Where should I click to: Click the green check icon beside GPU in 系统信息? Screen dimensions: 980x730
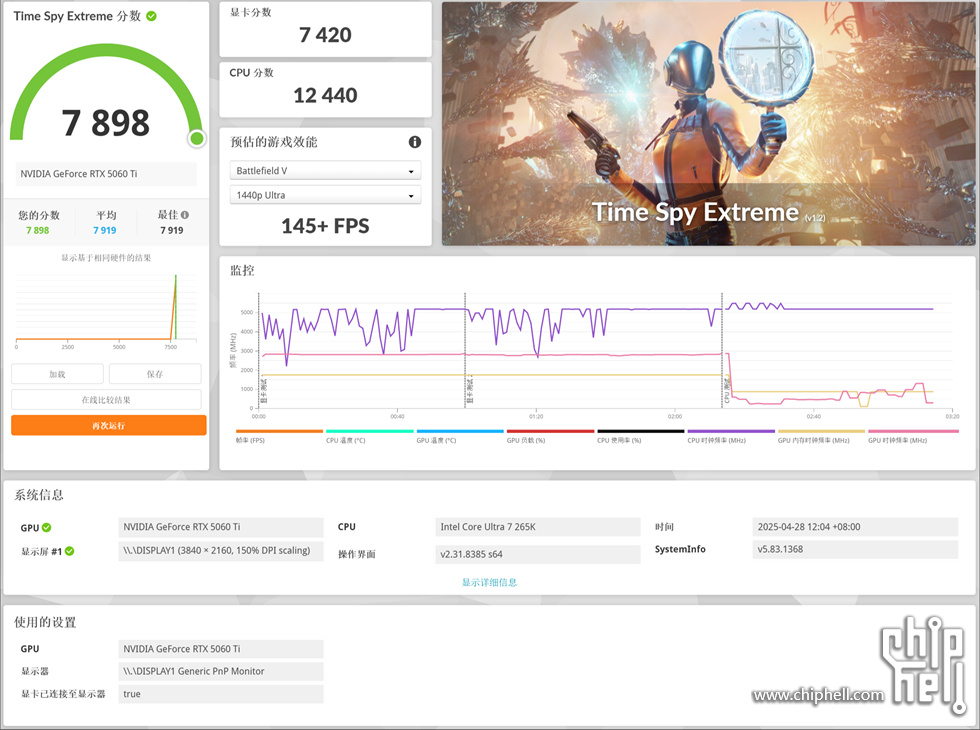[x=47, y=528]
